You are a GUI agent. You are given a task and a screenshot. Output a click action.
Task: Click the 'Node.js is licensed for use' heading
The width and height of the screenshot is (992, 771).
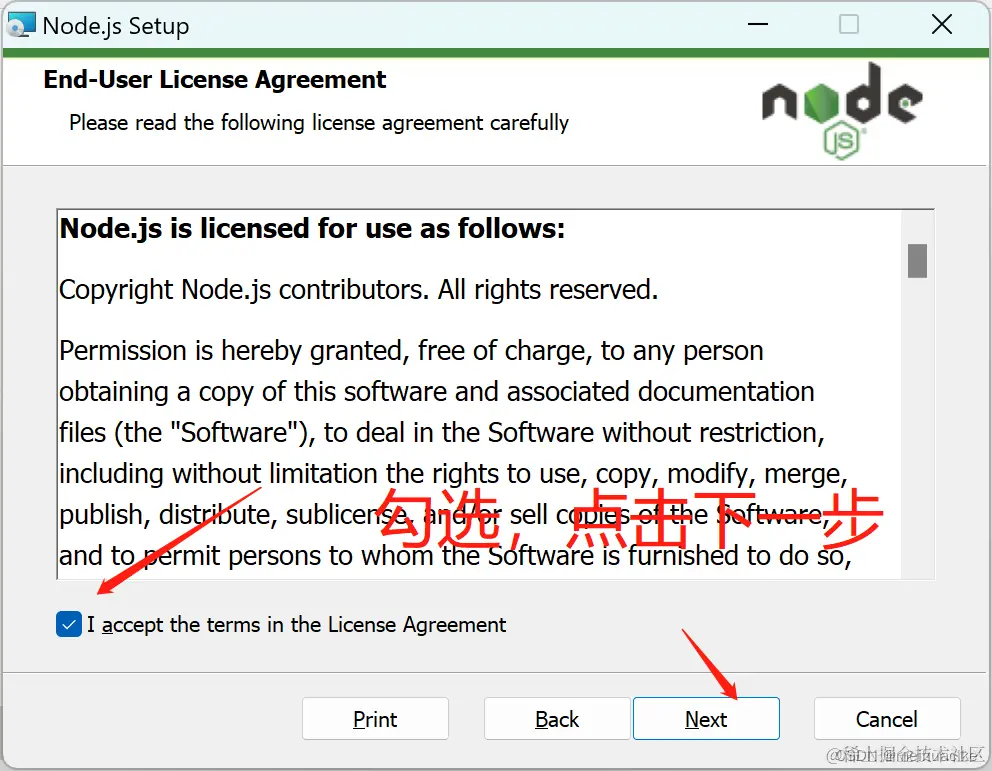click(312, 228)
